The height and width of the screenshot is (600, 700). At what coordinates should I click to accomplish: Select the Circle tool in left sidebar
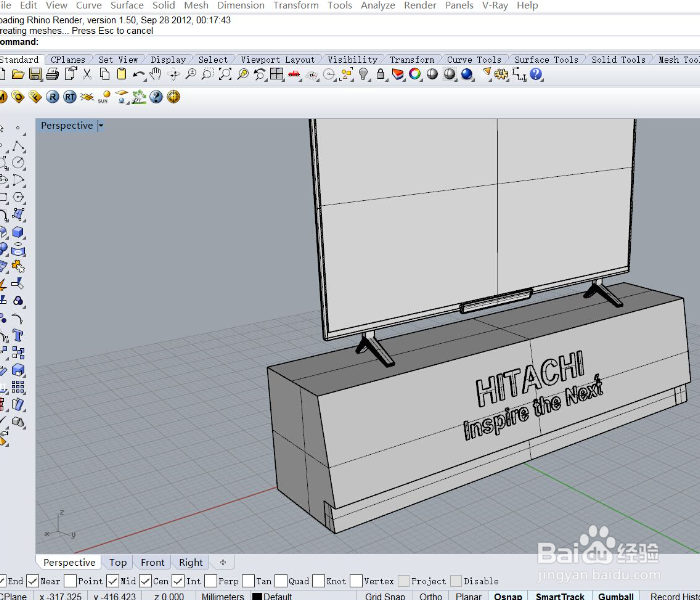pyautogui.click(x=18, y=163)
